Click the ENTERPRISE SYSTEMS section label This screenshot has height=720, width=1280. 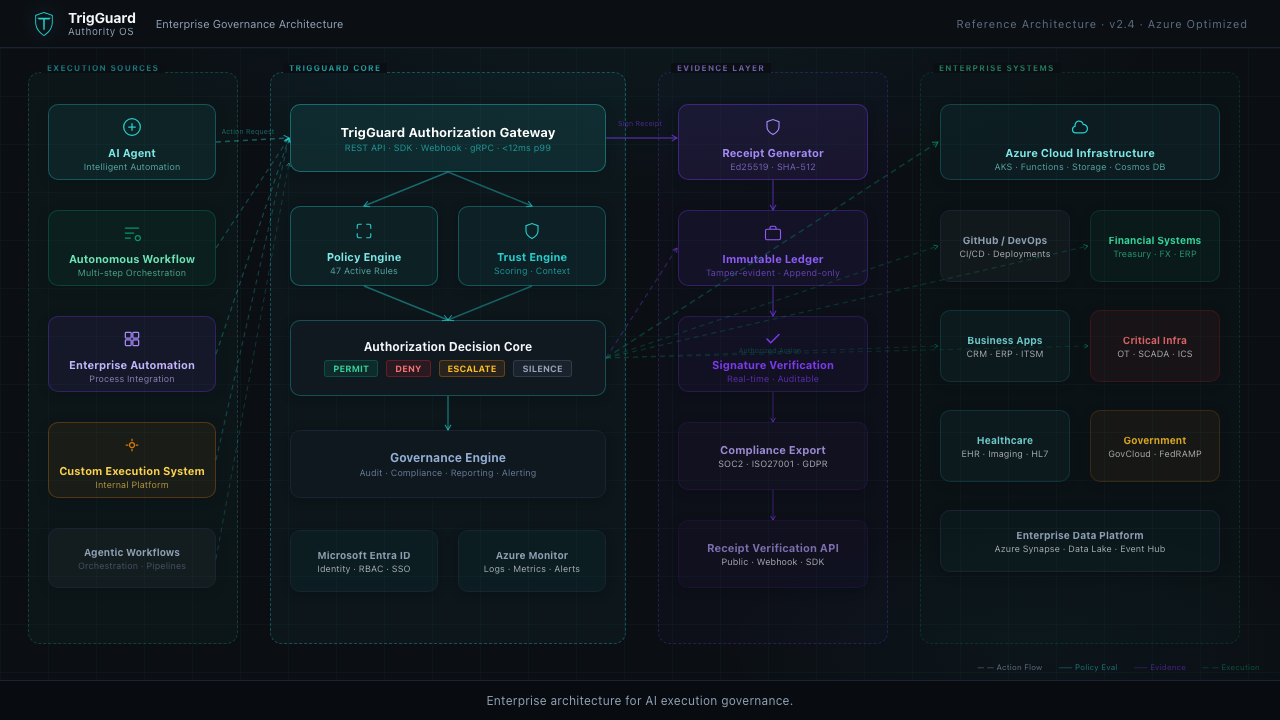996,68
